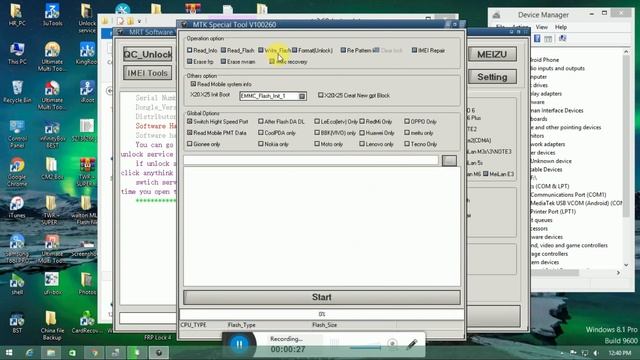Click Device Manager scroll down arrow
The image size is (640, 360).
point(626,265)
